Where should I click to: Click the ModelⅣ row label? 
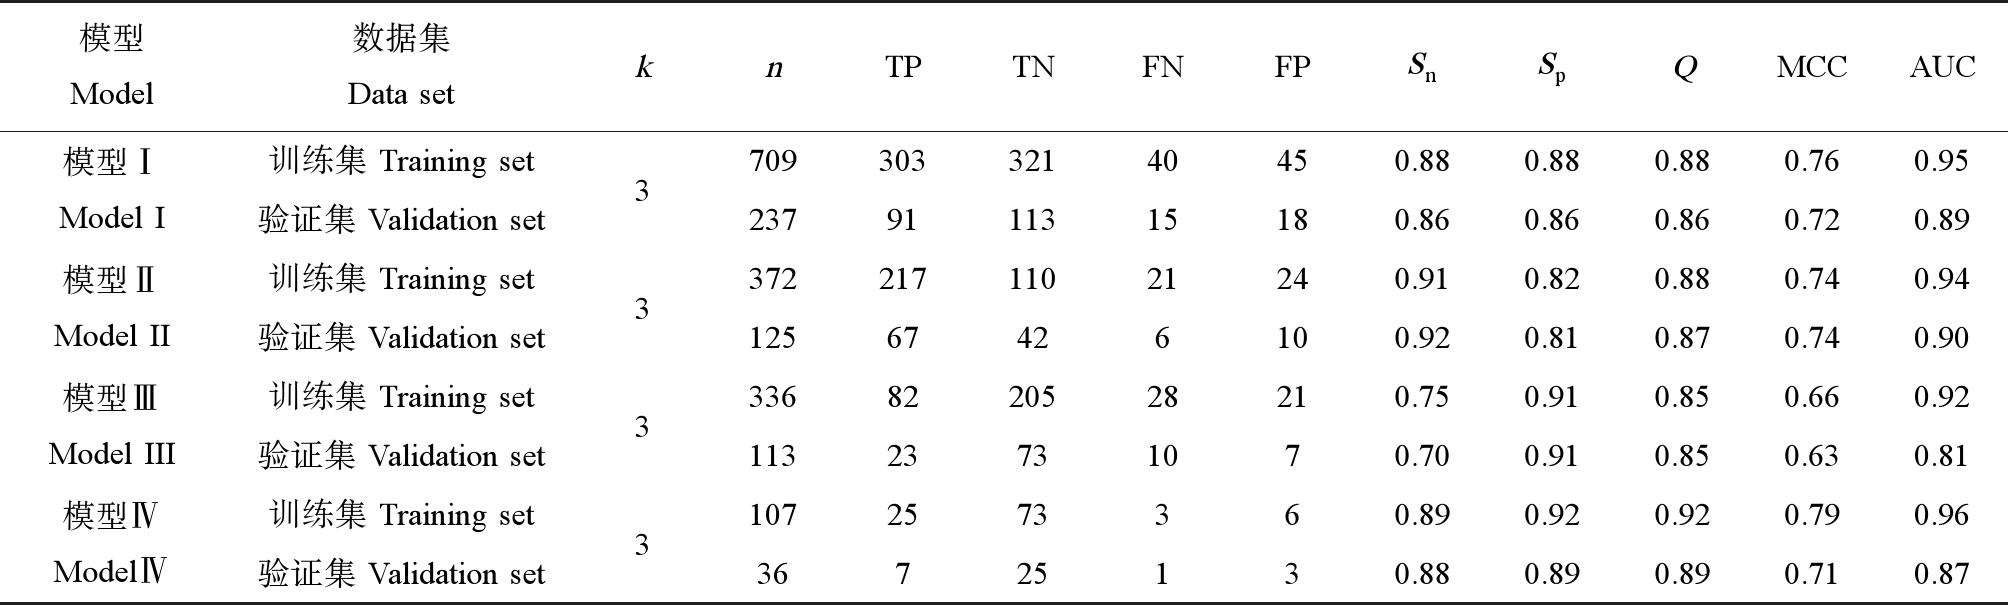tap(110, 573)
